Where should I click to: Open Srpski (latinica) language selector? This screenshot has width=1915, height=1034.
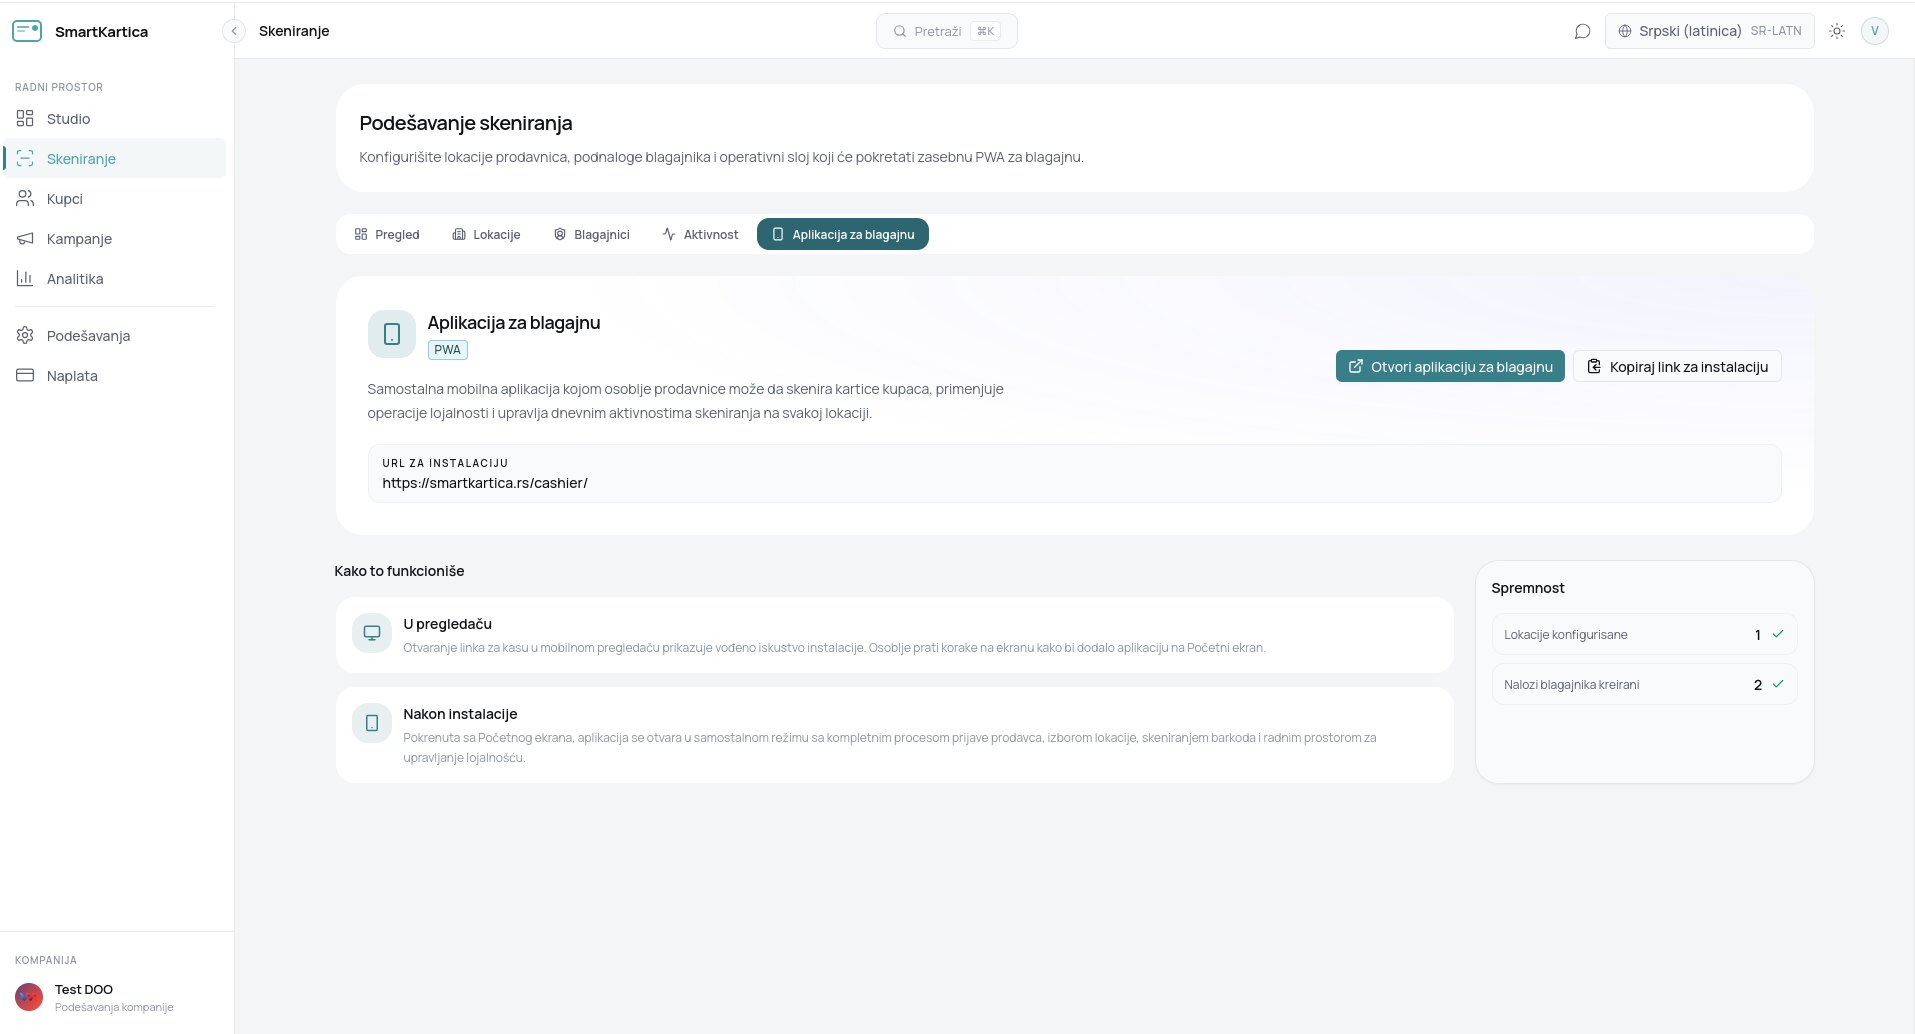tap(1710, 31)
